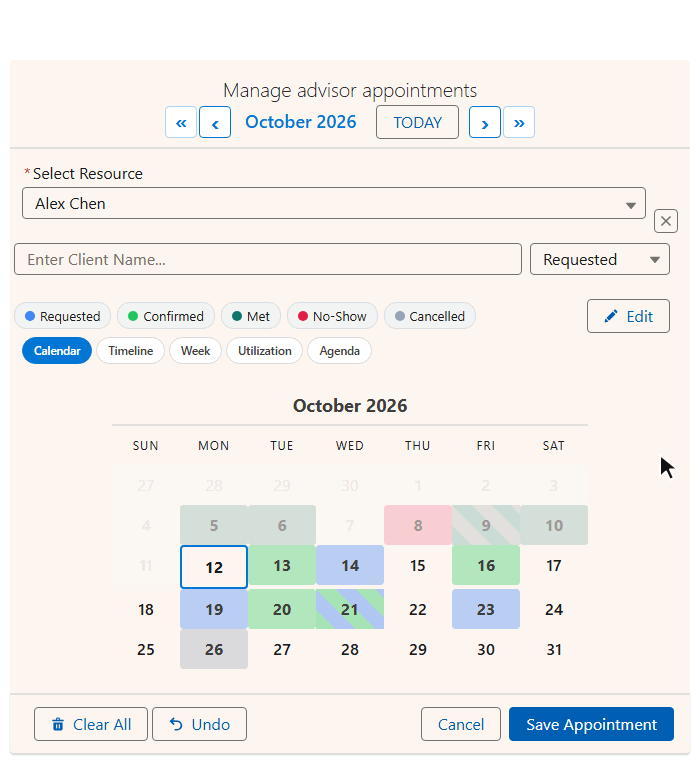Switch to the Agenda view tab
Viewport: 700px width, 760px height.
pos(339,350)
